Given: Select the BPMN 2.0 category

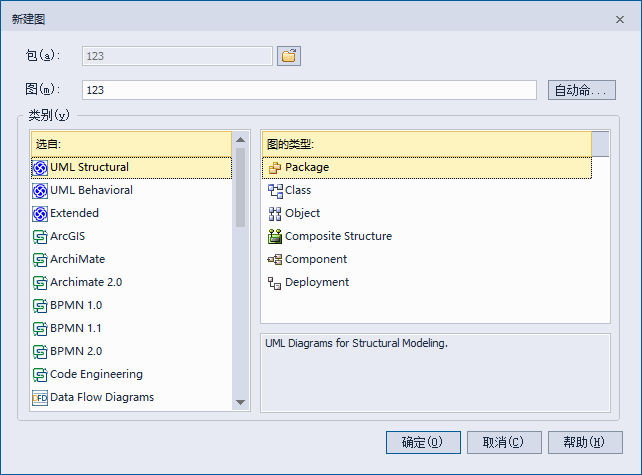Looking at the screenshot, I should (75, 351).
